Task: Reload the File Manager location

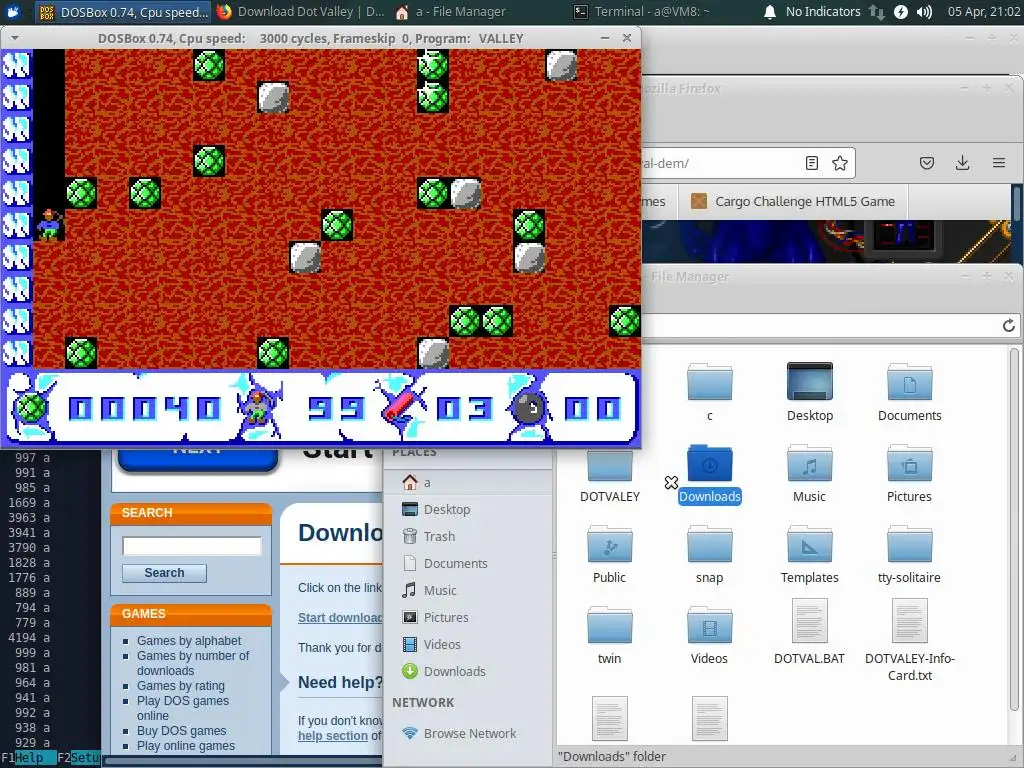Action: (1008, 325)
